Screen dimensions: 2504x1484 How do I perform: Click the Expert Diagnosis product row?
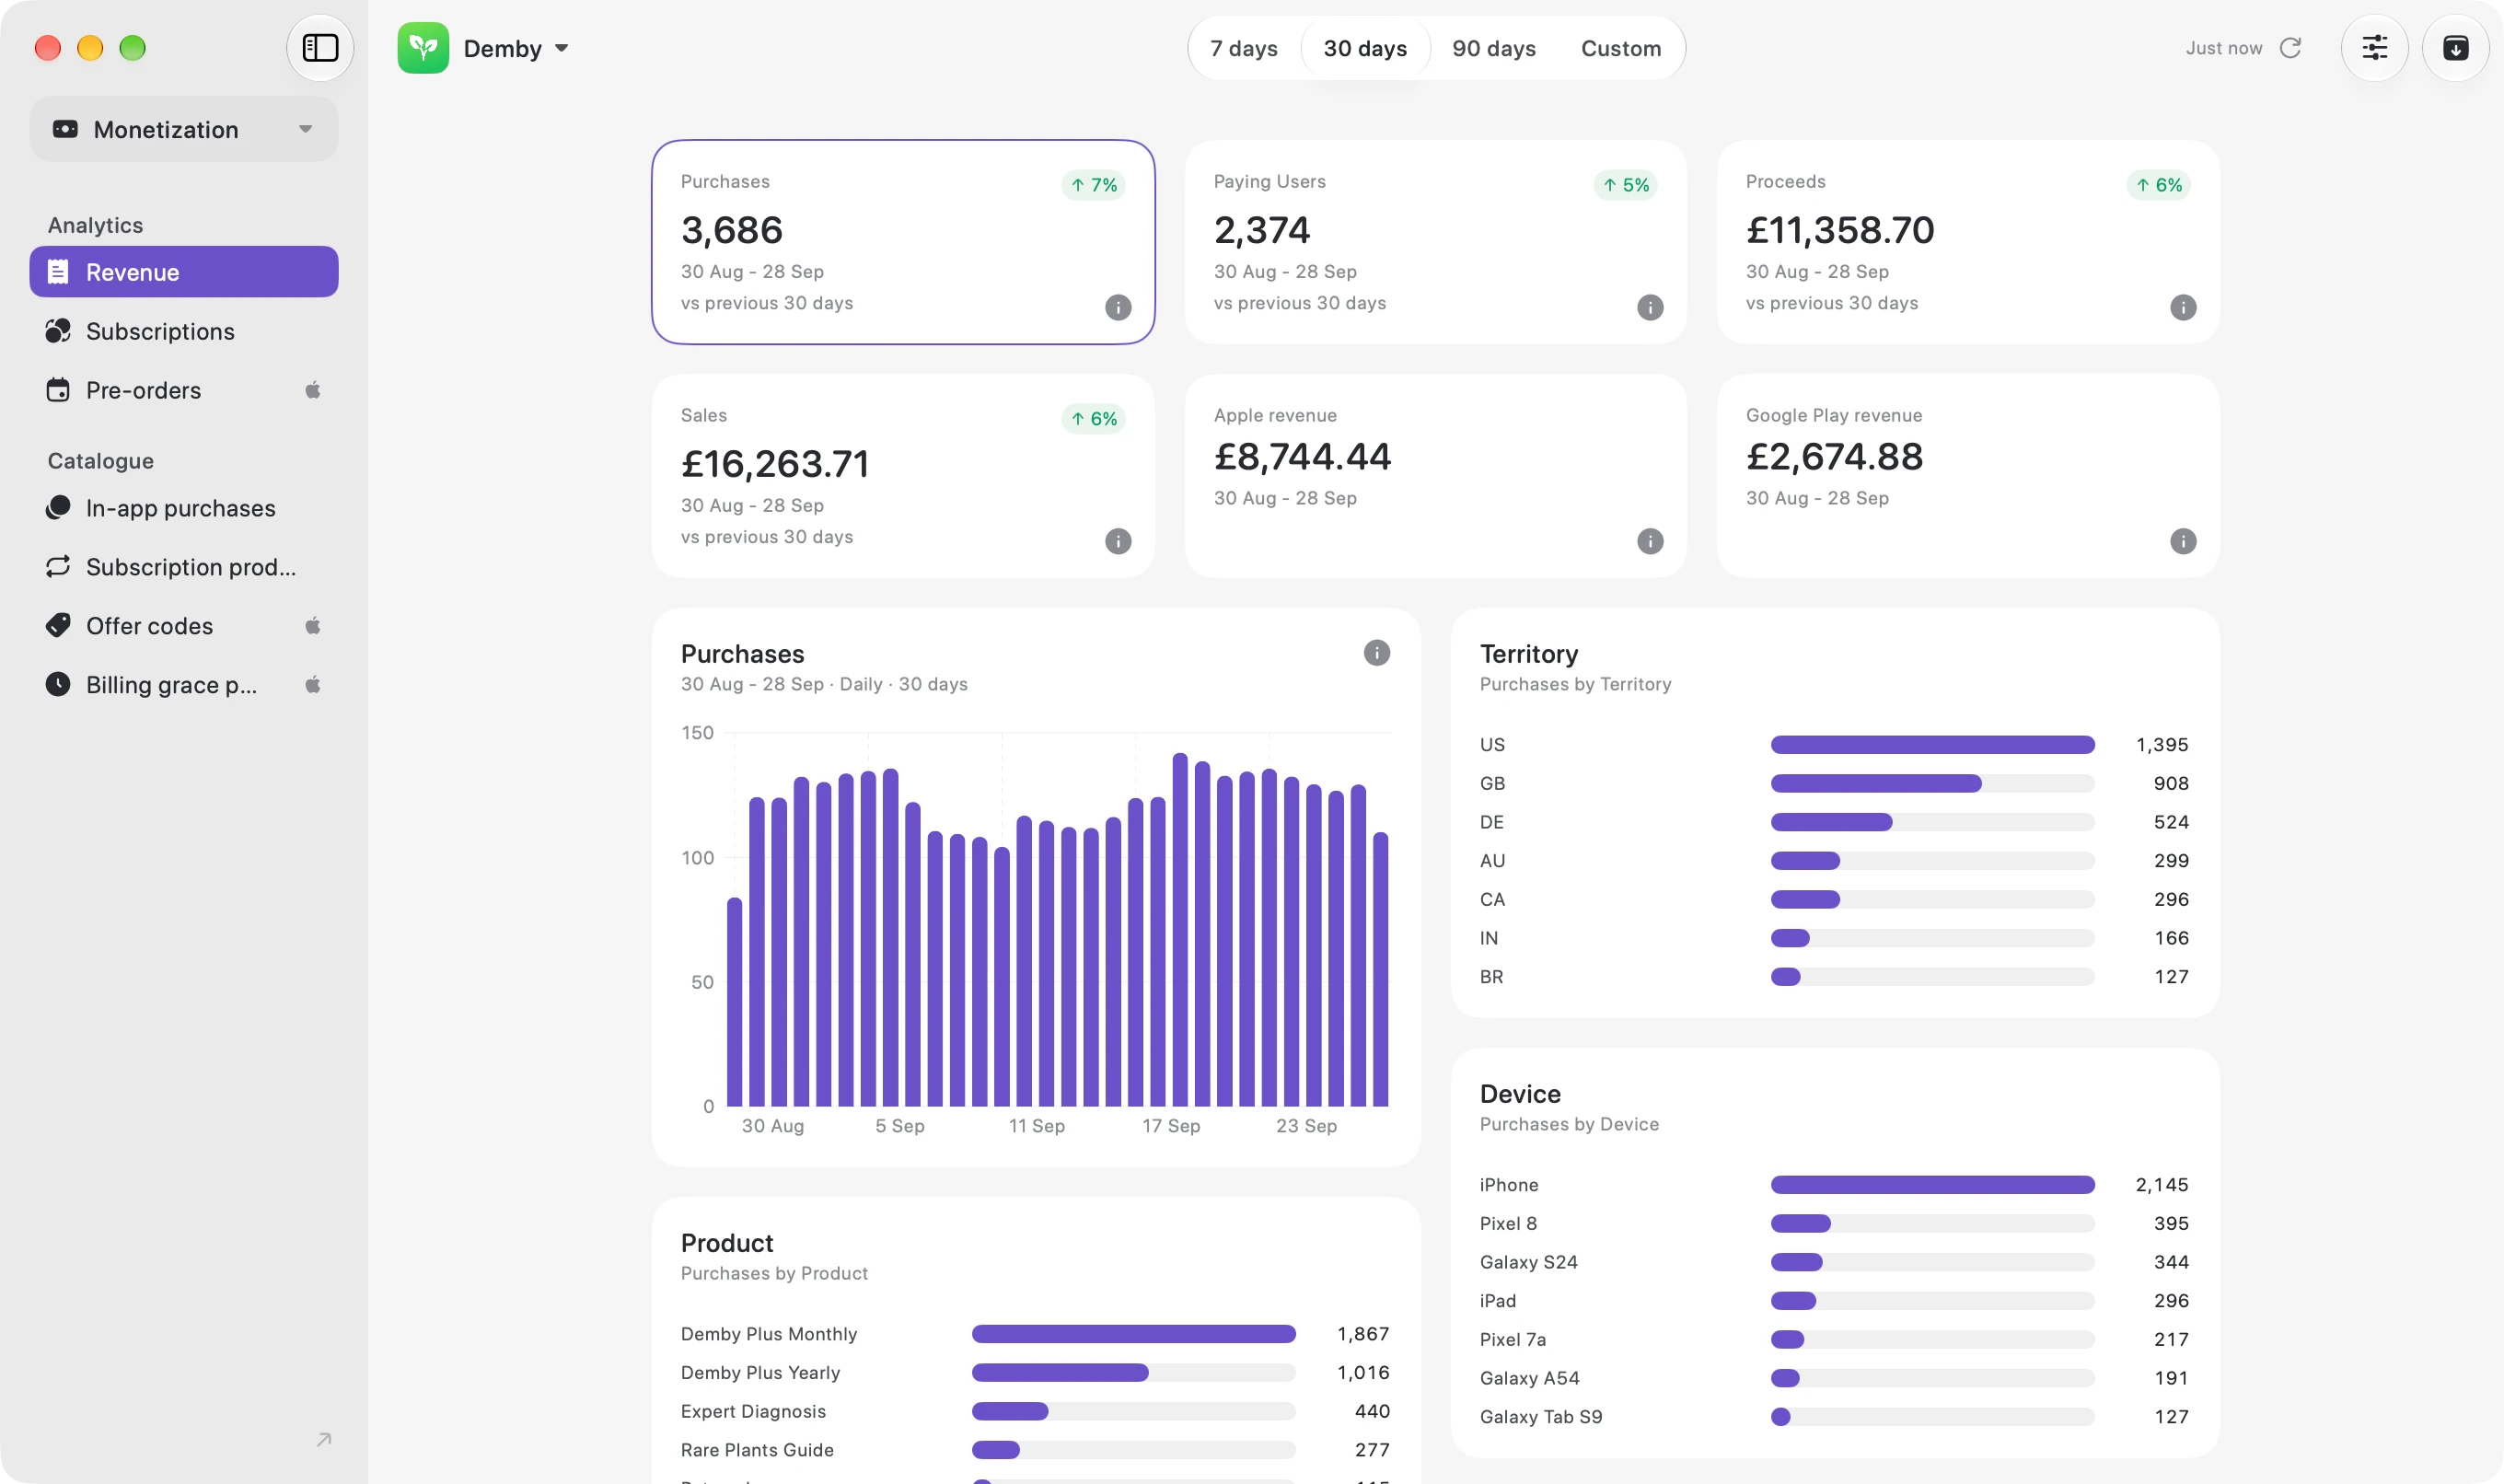point(1035,1411)
